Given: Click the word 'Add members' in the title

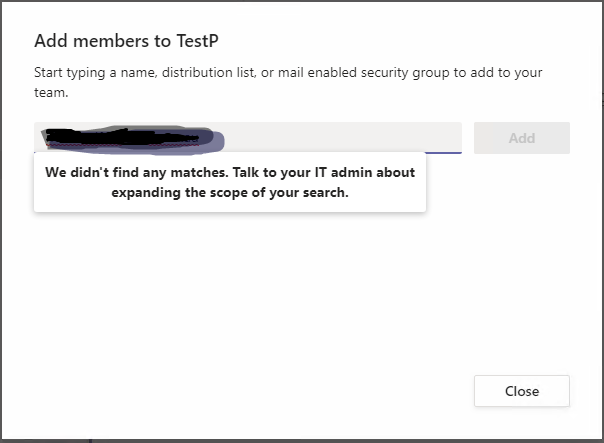Looking at the screenshot, I should (86, 41).
